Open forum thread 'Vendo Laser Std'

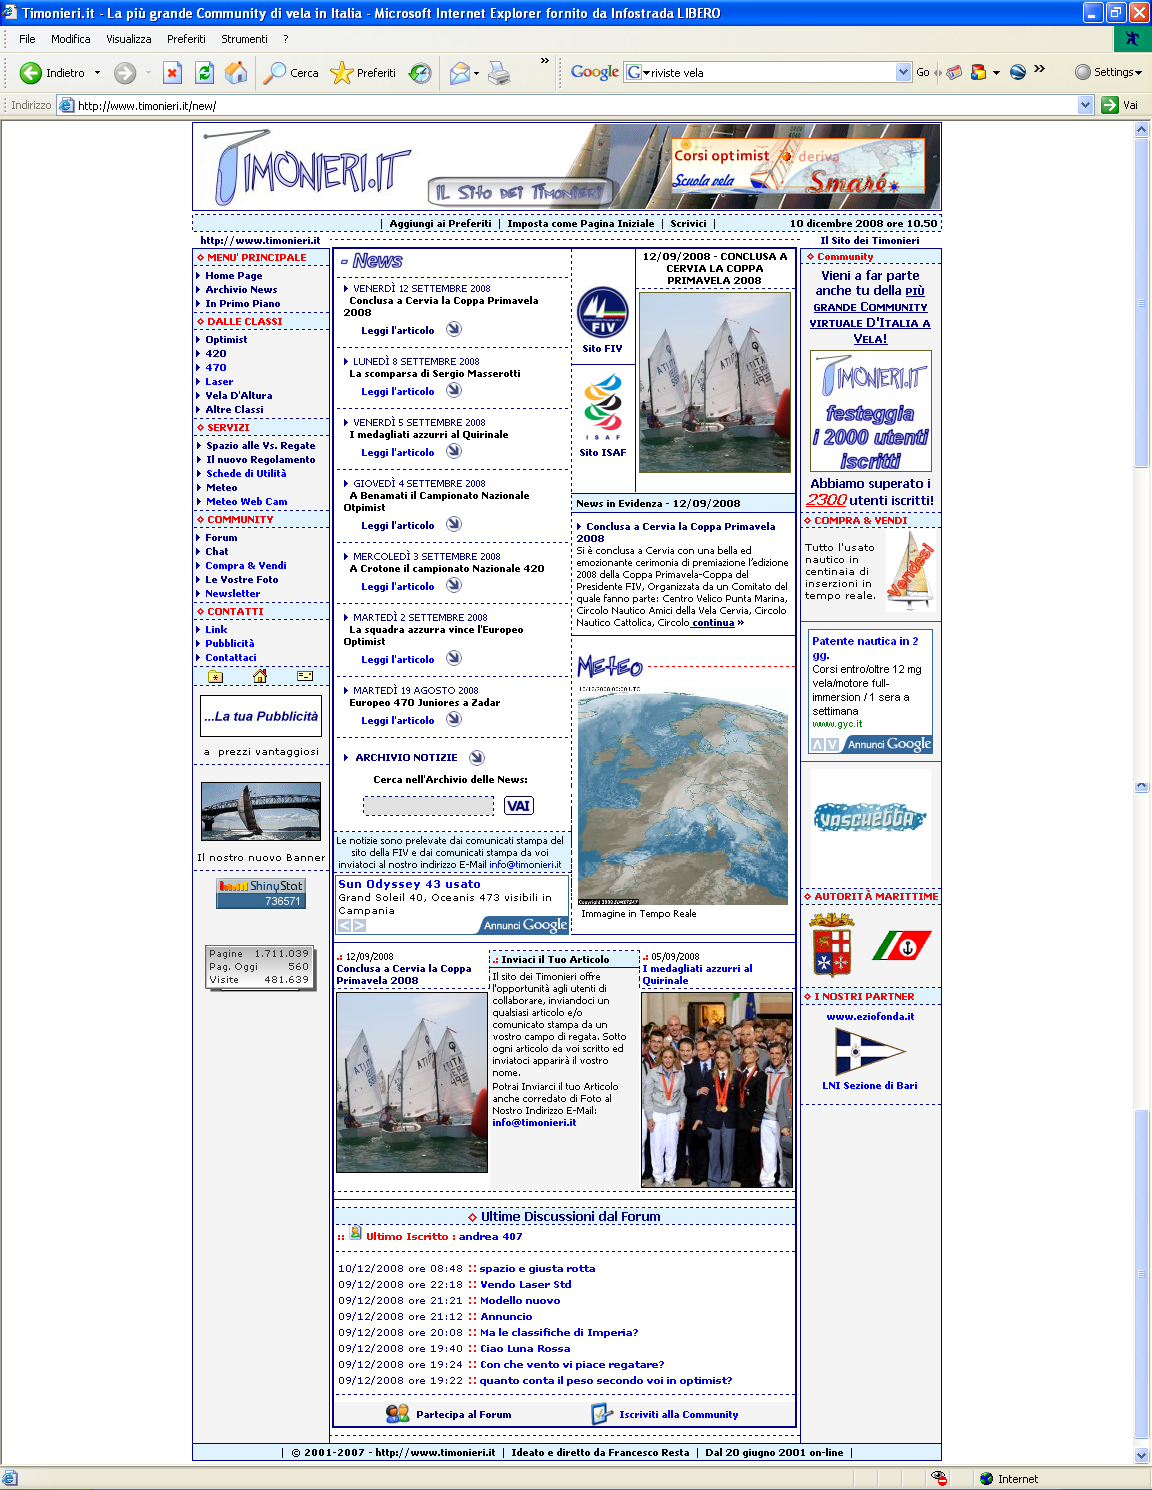click(x=526, y=1284)
